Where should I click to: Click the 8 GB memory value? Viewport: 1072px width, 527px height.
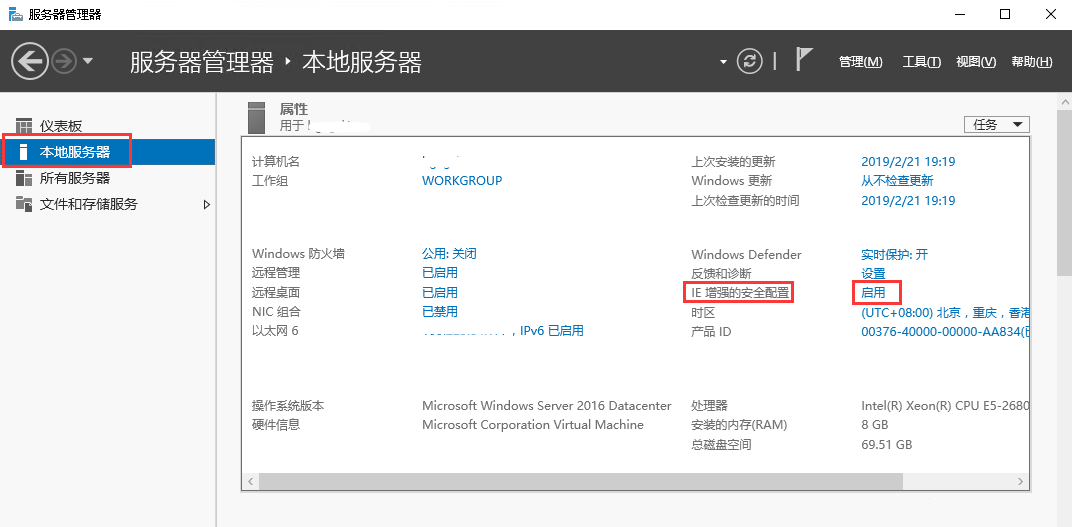(x=875, y=424)
